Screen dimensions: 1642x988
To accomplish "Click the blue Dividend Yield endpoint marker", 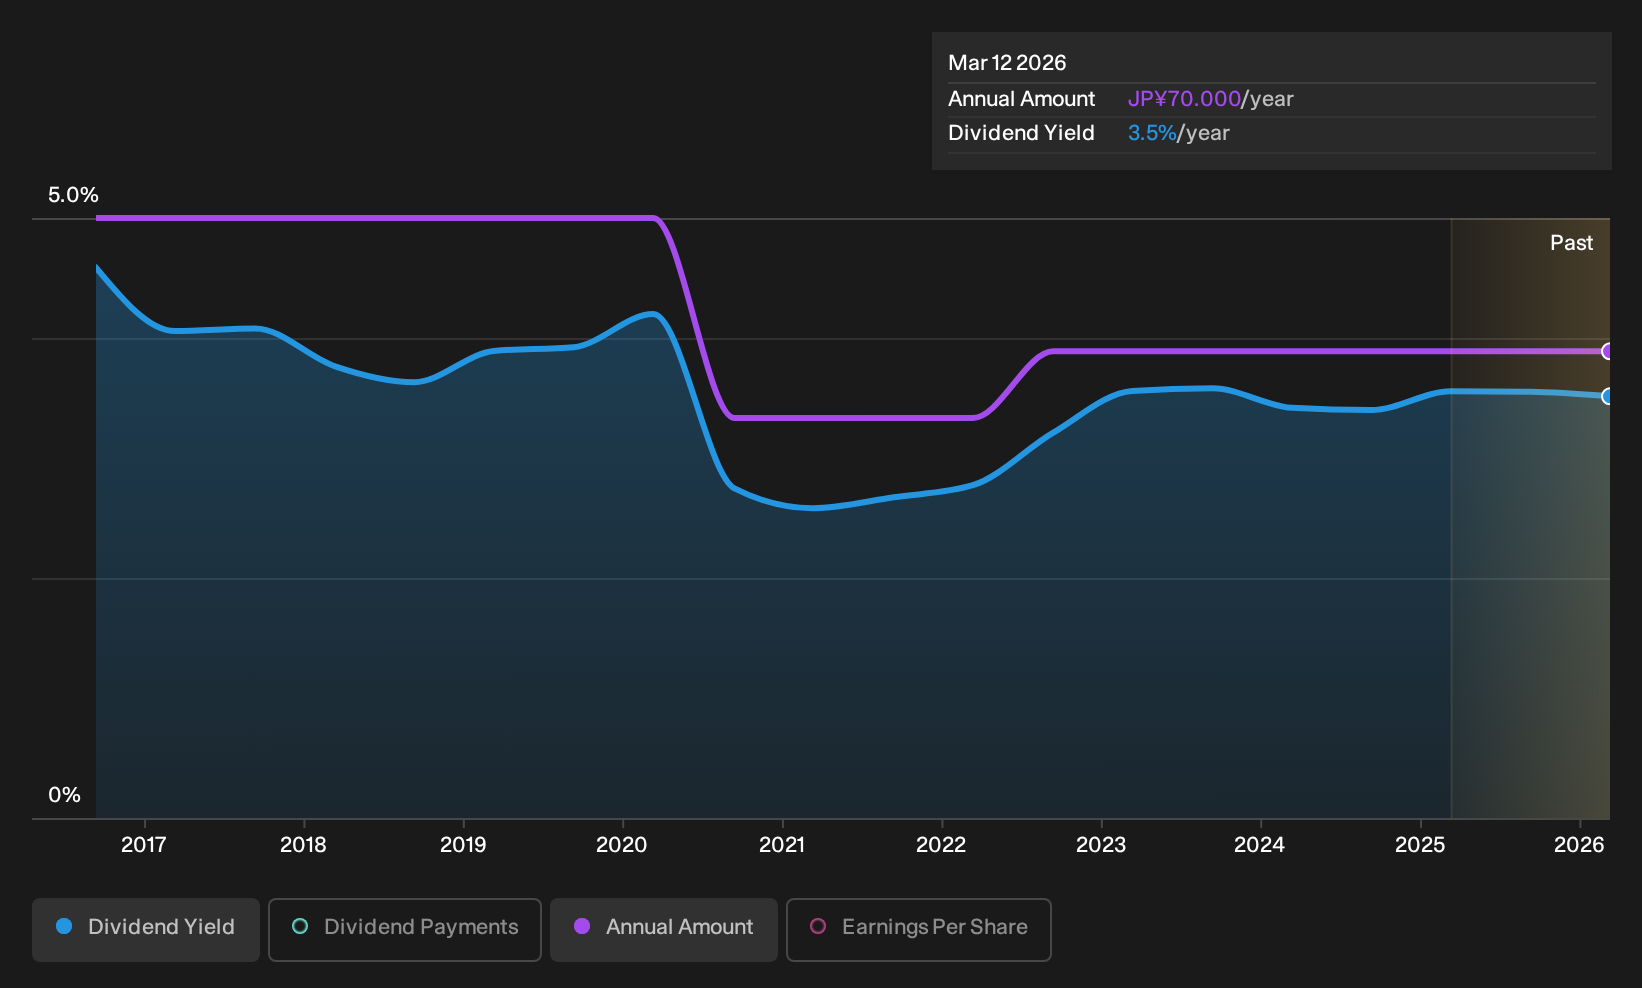I will click(1608, 396).
